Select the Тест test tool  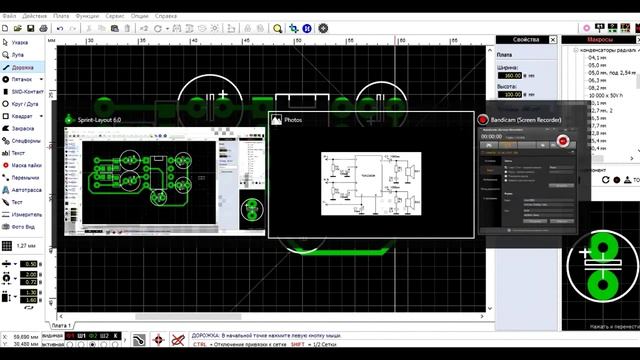[12, 202]
